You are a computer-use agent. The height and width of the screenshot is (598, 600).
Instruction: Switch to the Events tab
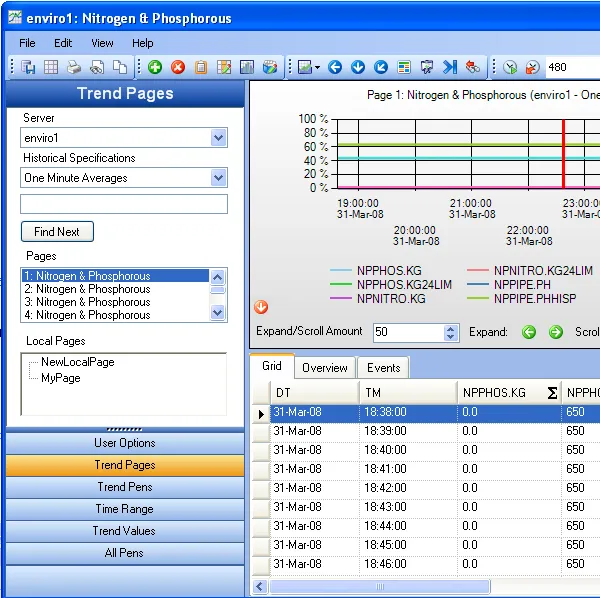point(383,367)
